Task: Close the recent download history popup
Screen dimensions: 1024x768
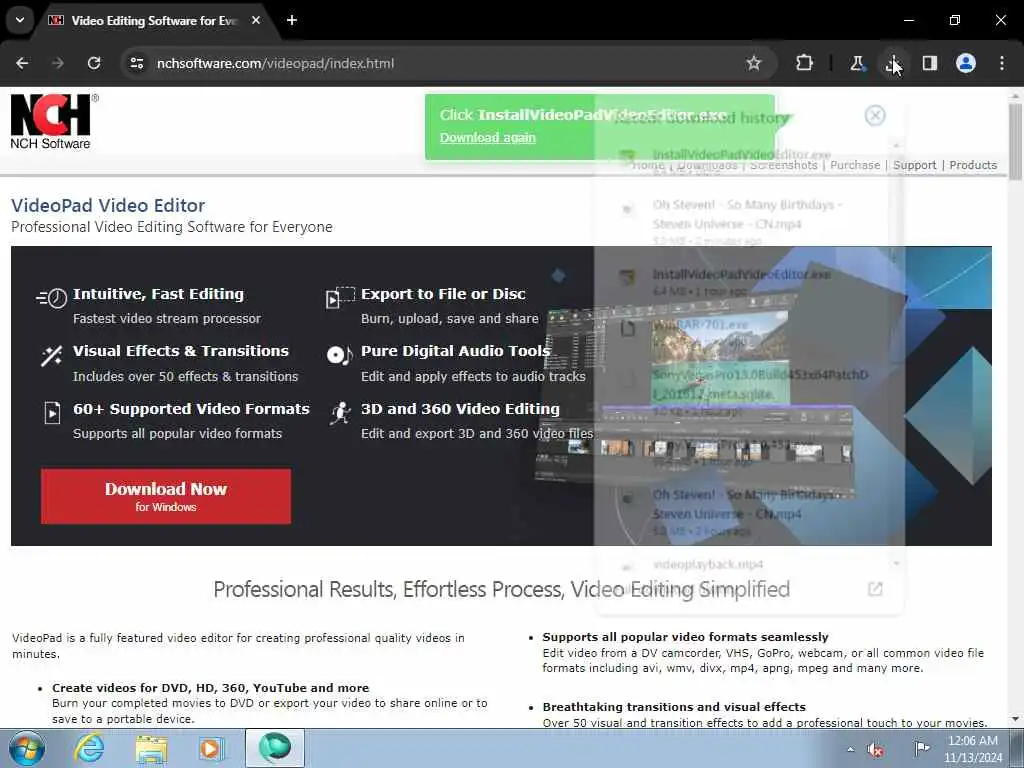Action: tap(875, 116)
